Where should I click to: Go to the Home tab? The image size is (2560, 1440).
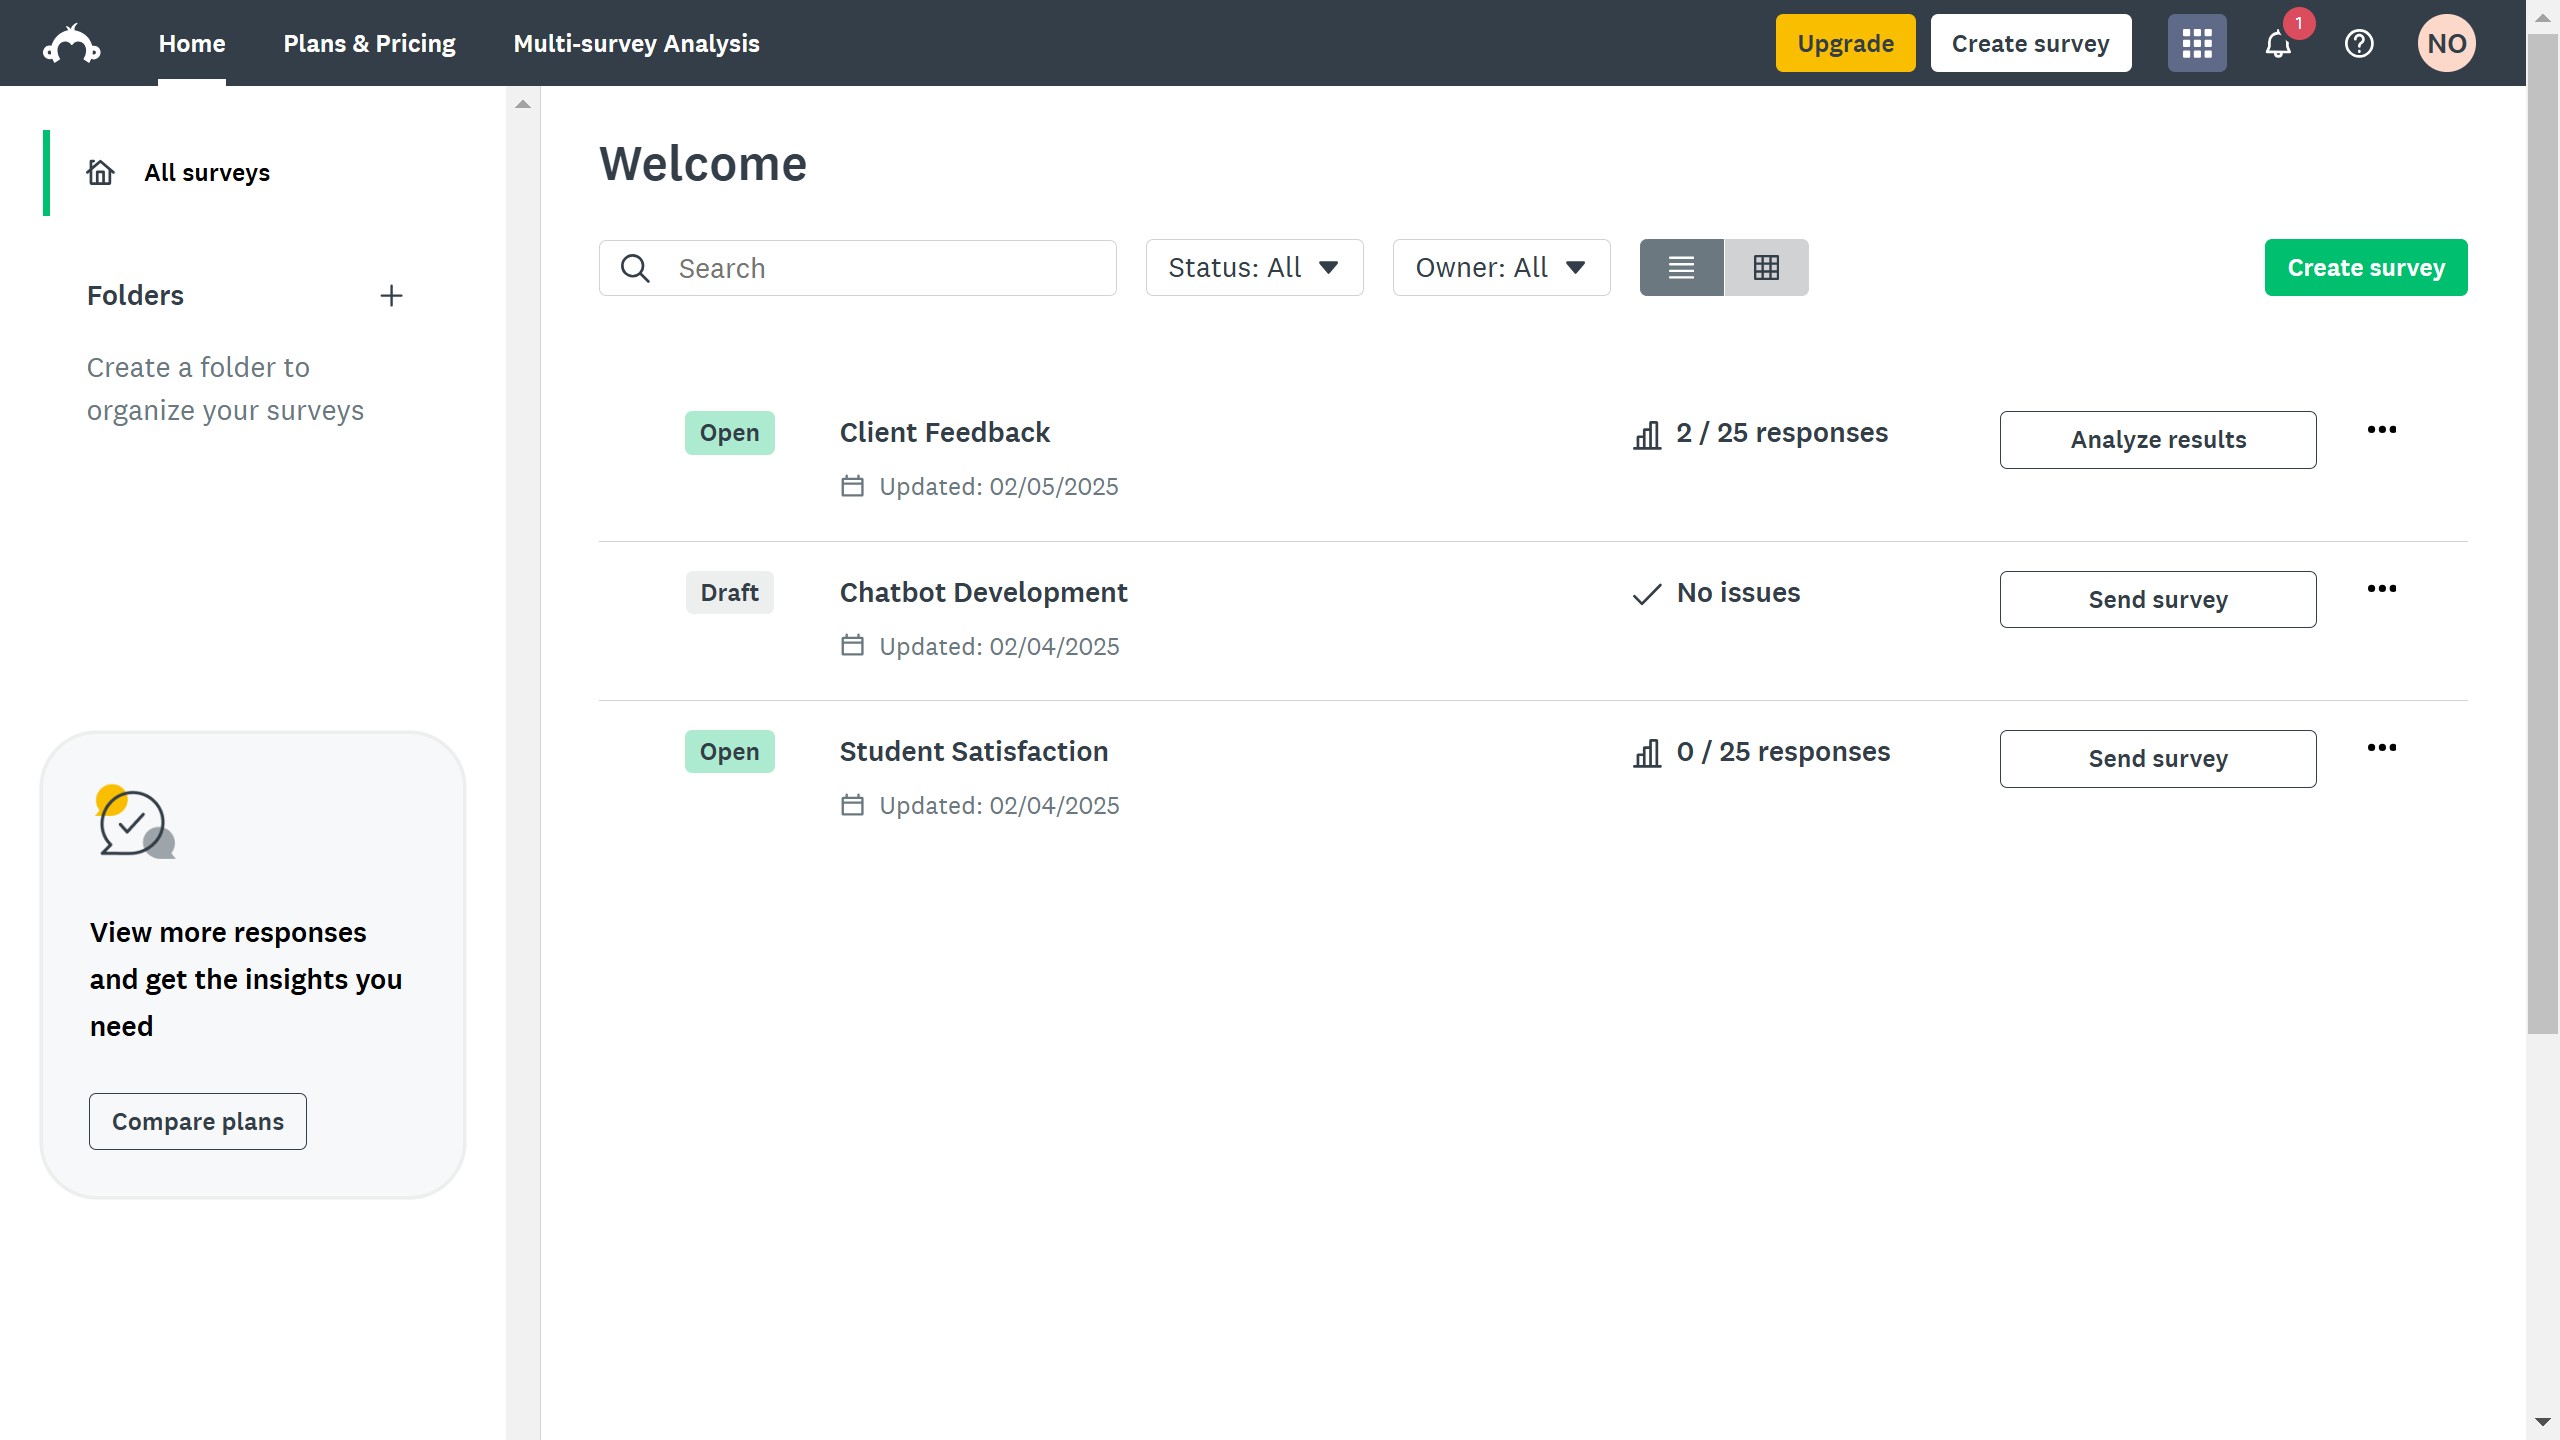[192, 44]
